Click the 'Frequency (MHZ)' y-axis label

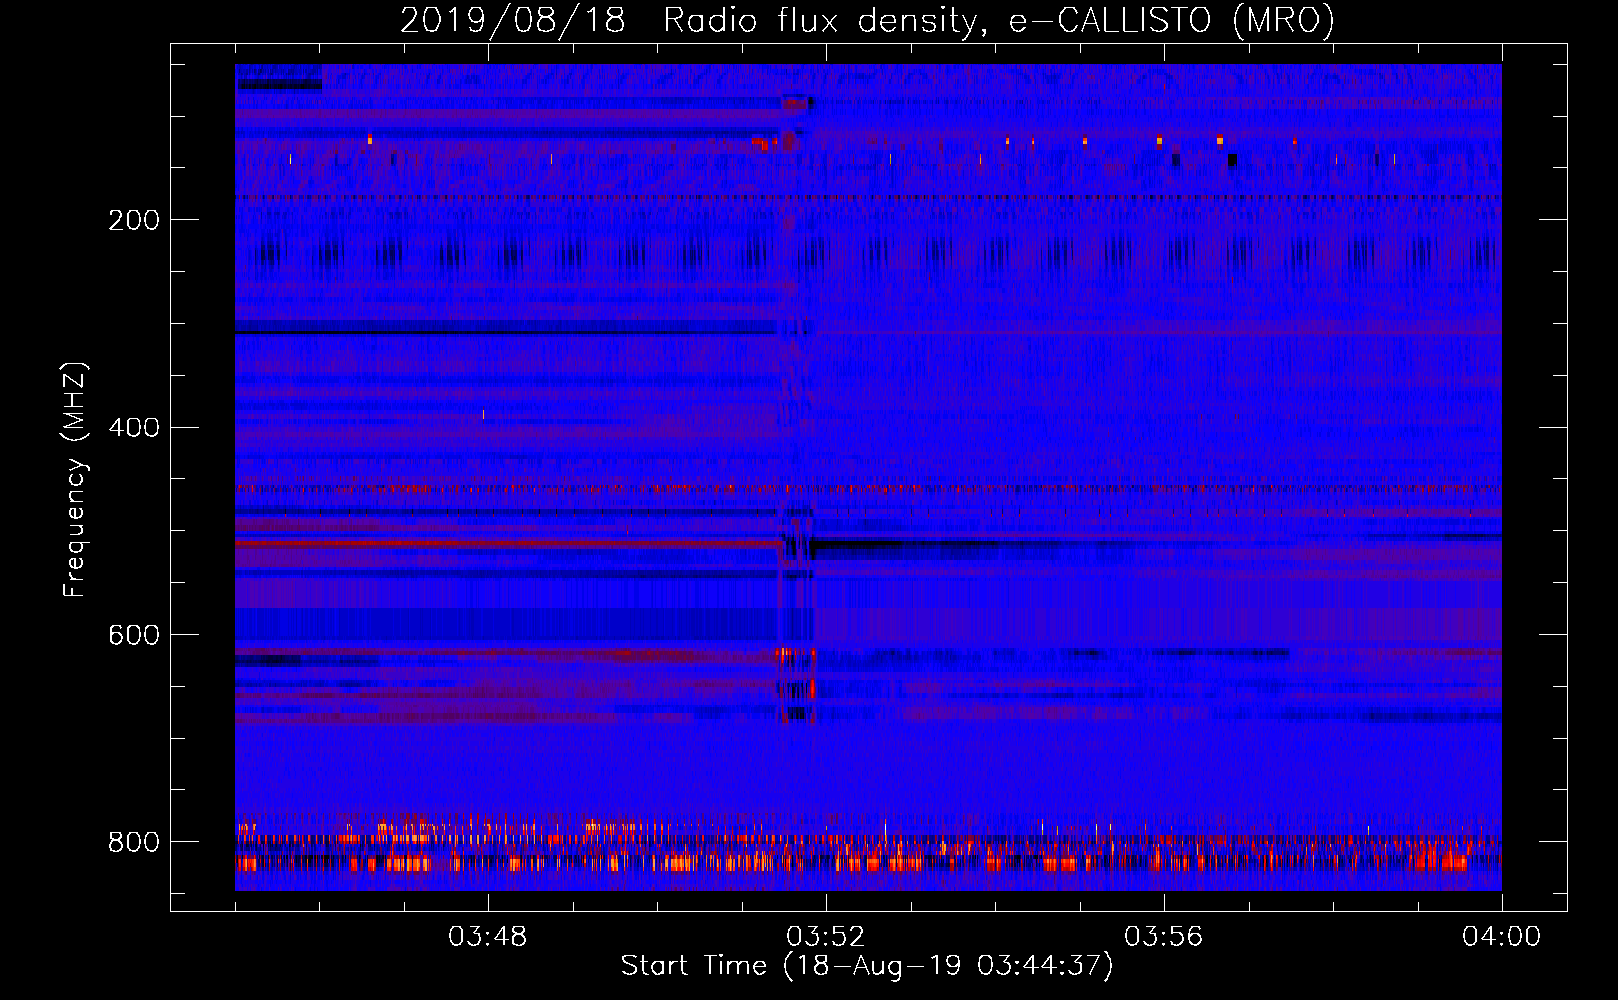pyautogui.click(x=75, y=480)
